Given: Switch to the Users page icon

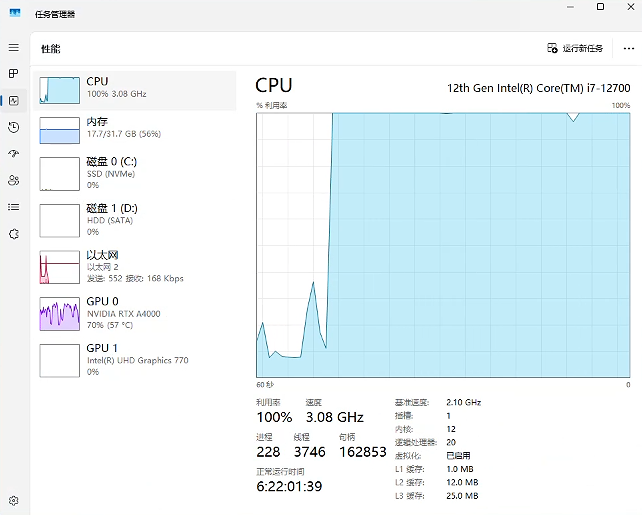Looking at the screenshot, I should click(14, 180).
